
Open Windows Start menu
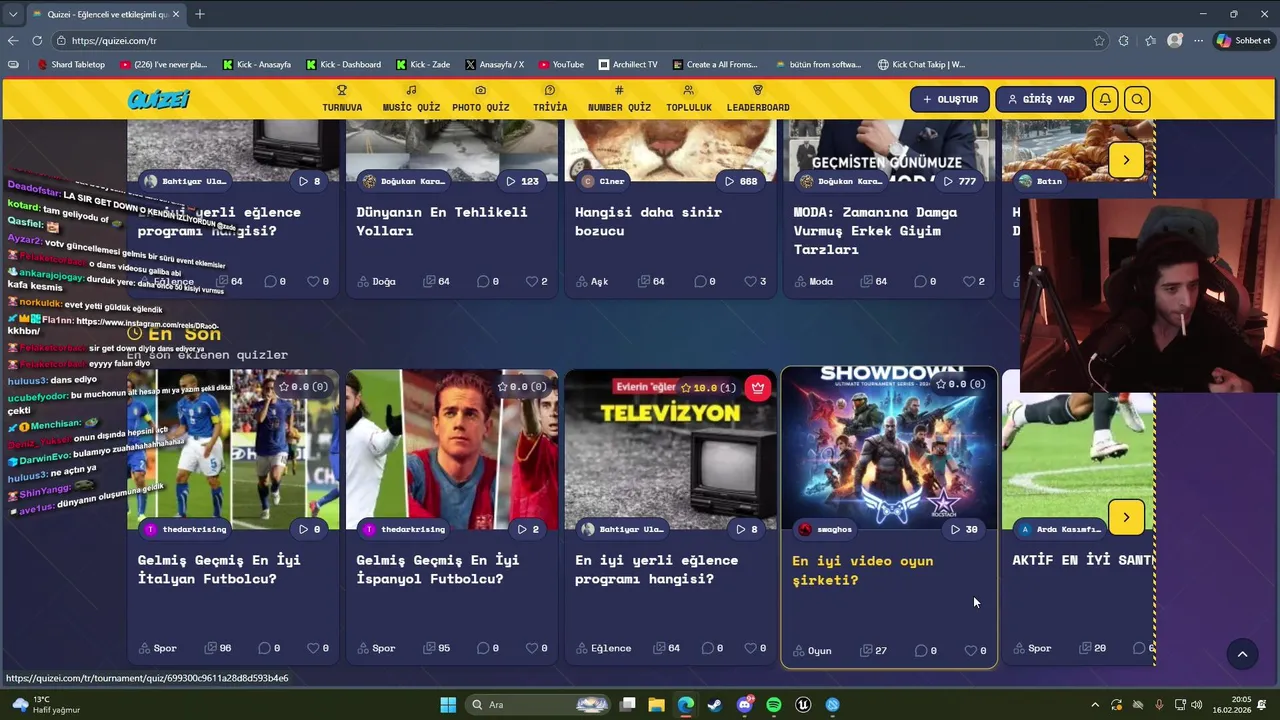pos(447,704)
